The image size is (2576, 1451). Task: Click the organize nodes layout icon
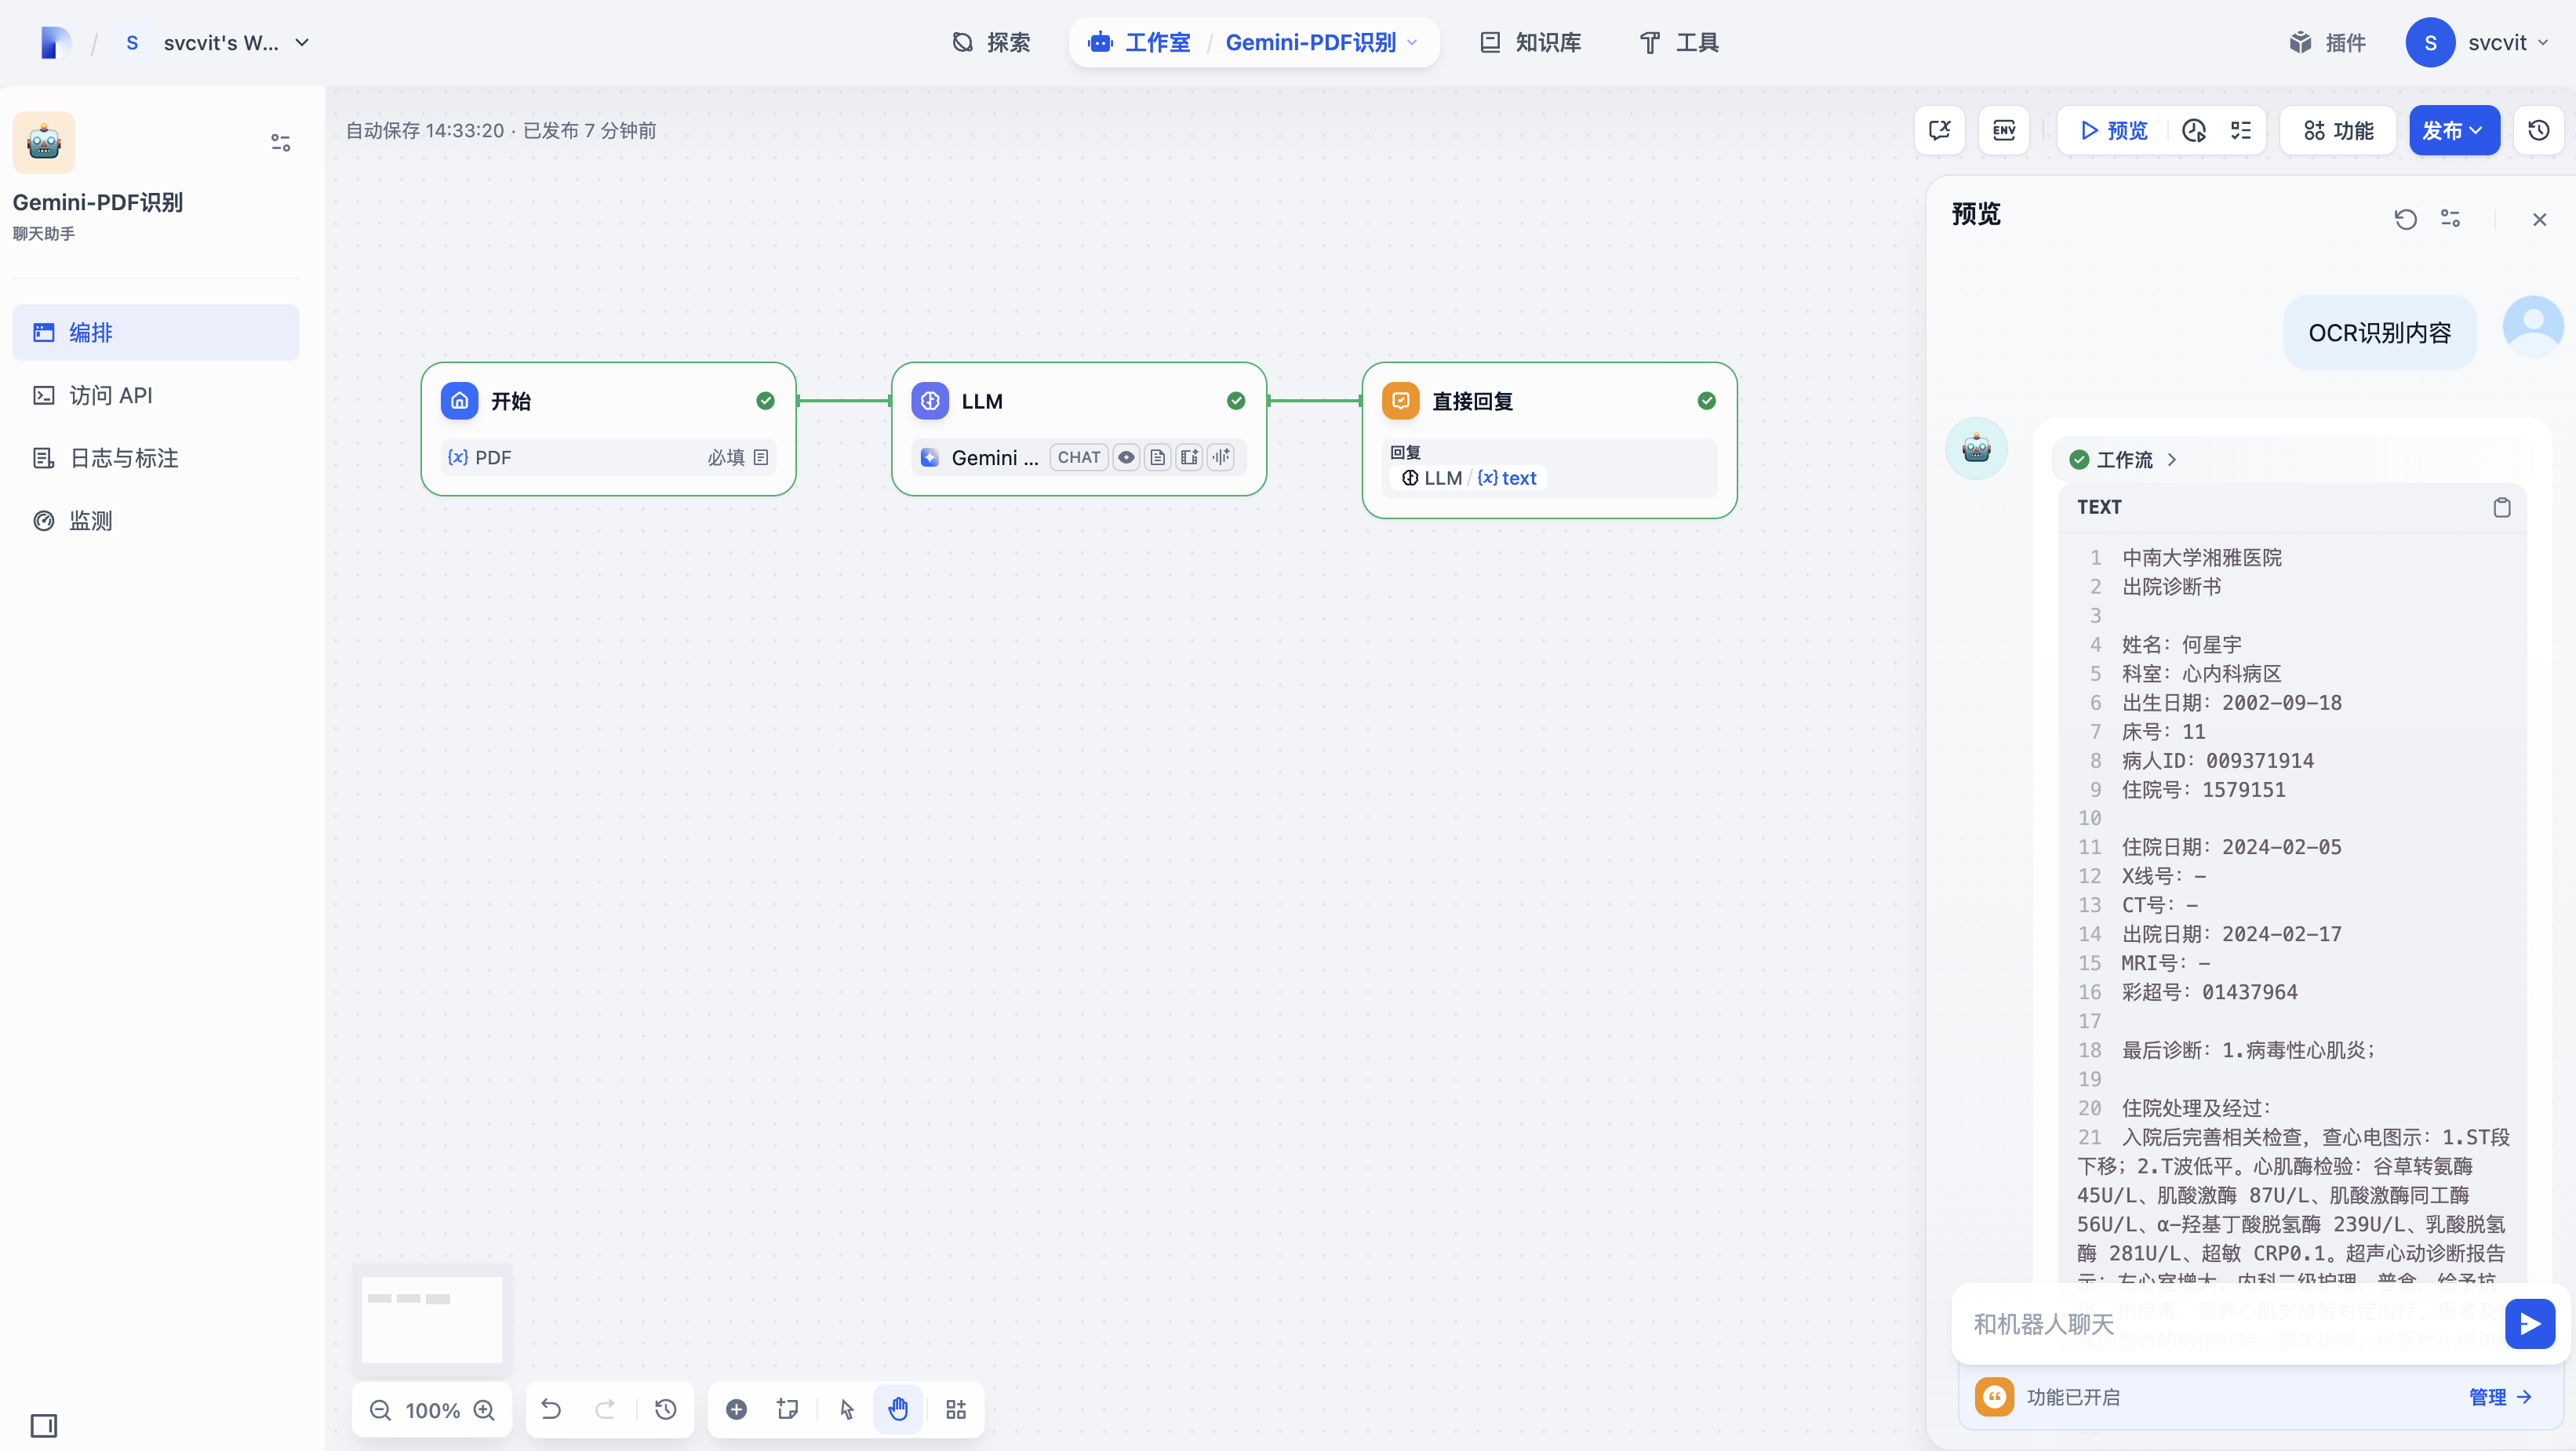coord(956,1409)
